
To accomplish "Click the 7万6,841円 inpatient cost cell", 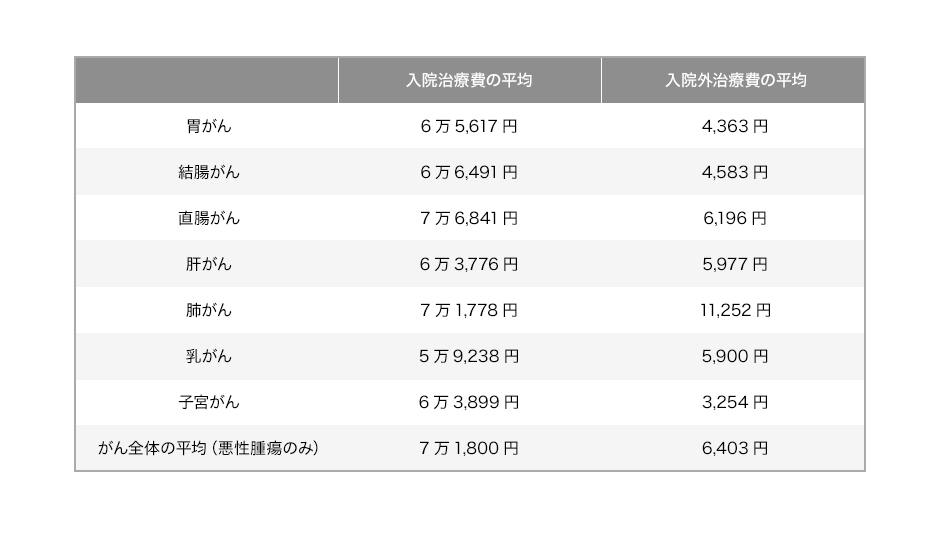I will 469,218.
